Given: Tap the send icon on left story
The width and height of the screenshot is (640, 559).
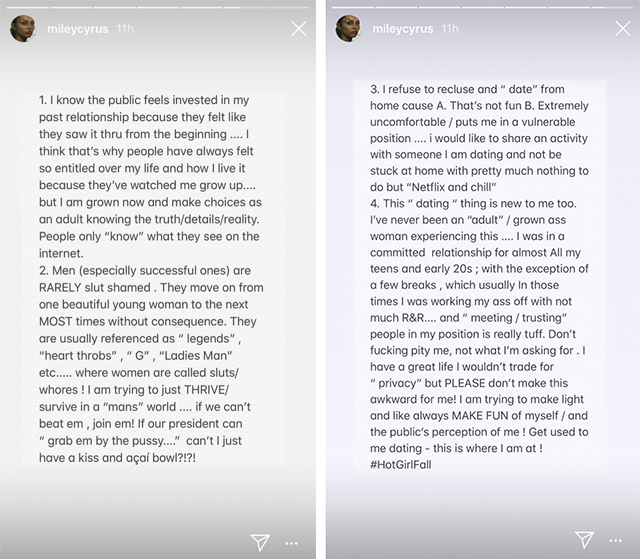Looking at the screenshot, I should (x=260, y=542).
